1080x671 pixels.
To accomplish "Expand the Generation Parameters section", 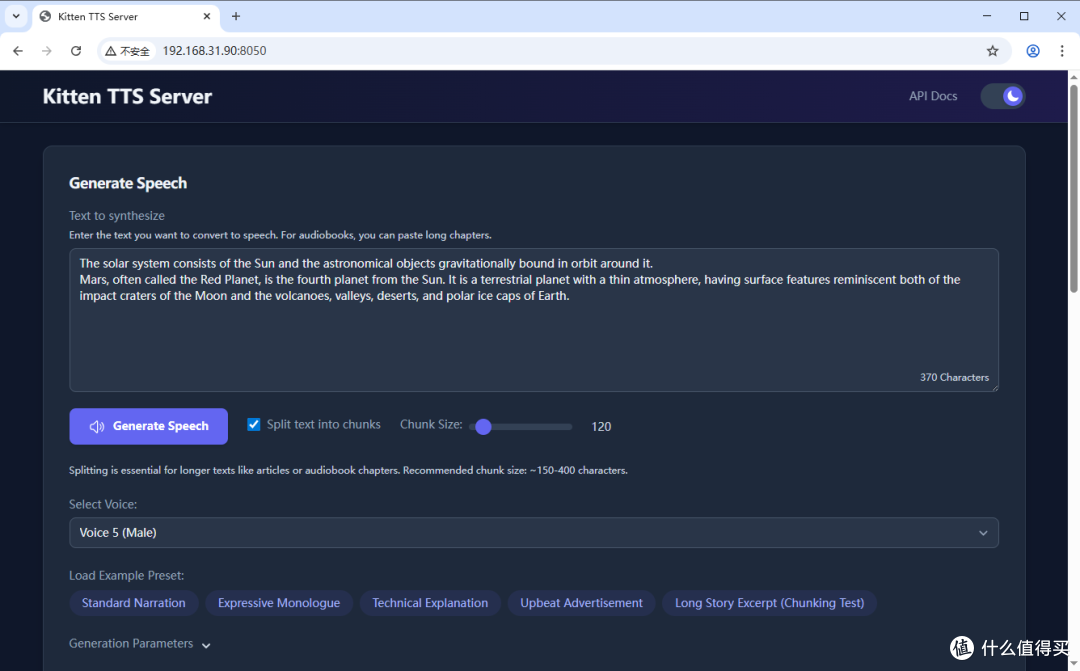I will click(140, 644).
